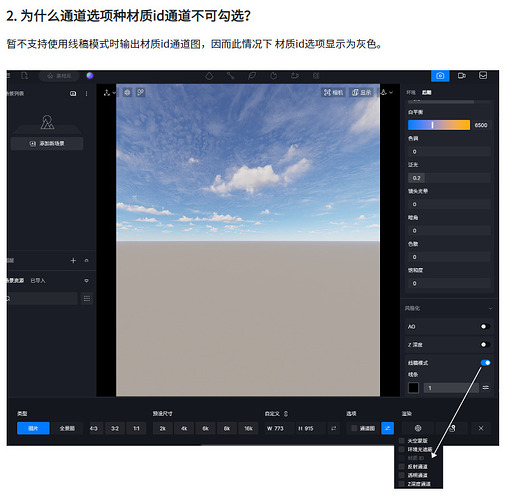Switch to the video camera mode icon
The height and width of the screenshot is (500, 529).
coord(462,76)
